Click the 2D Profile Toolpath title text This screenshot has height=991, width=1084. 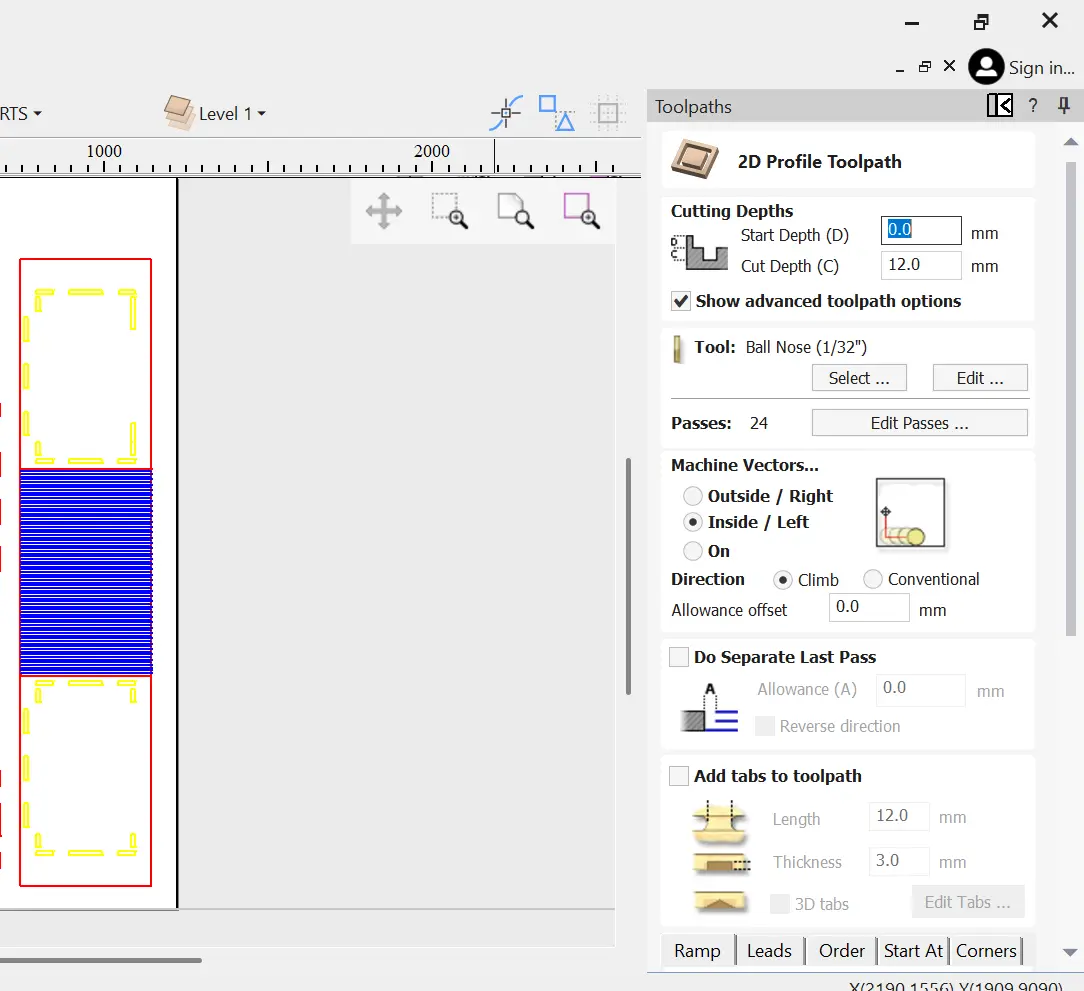pyautogui.click(x=819, y=162)
